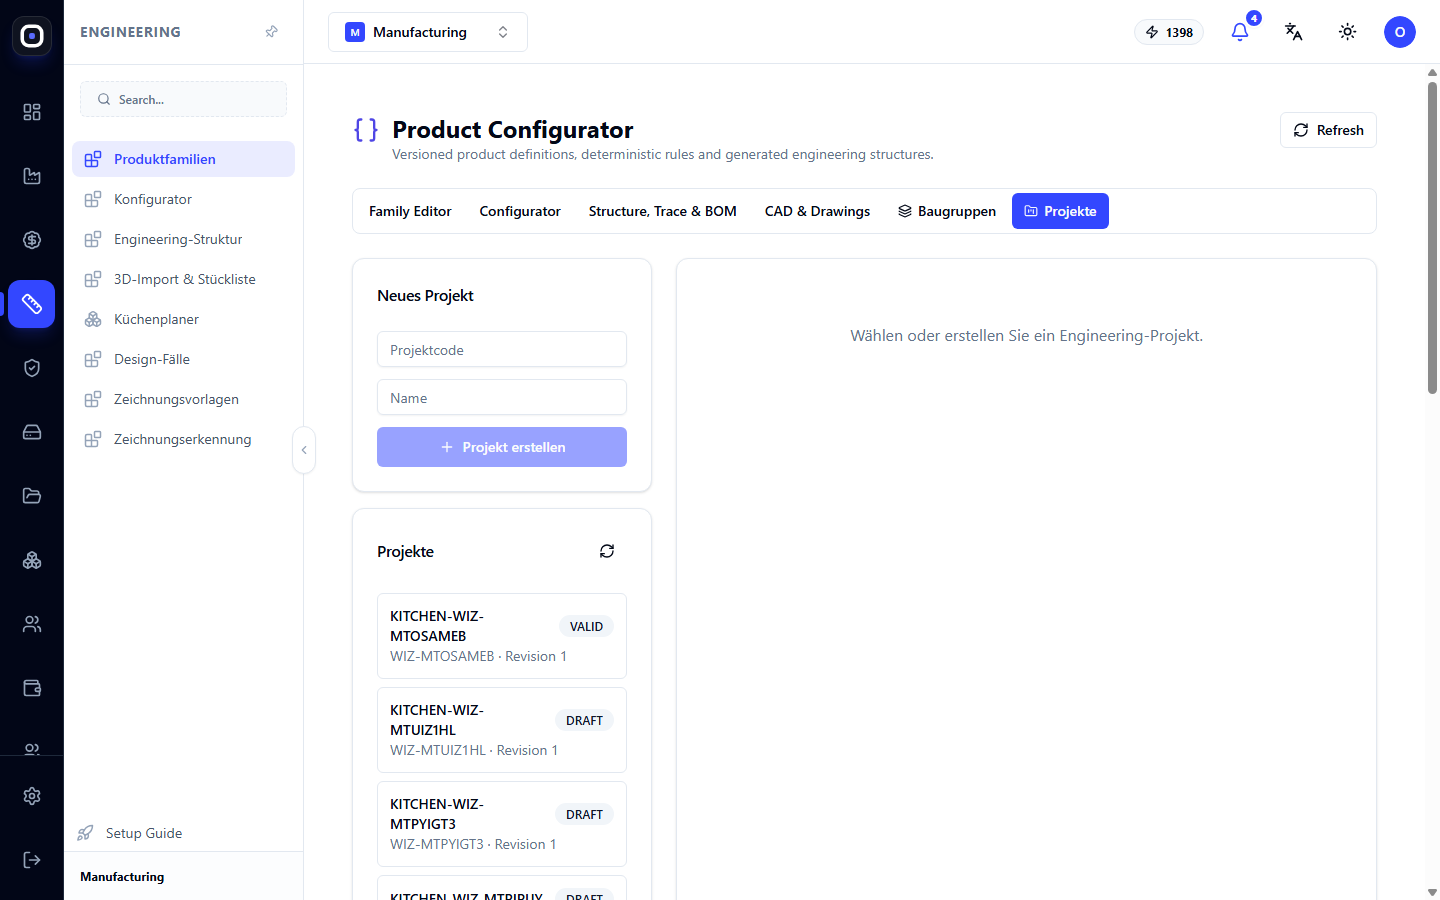
Task: Open the users icon in left rail
Action: [x=32, y=624]
